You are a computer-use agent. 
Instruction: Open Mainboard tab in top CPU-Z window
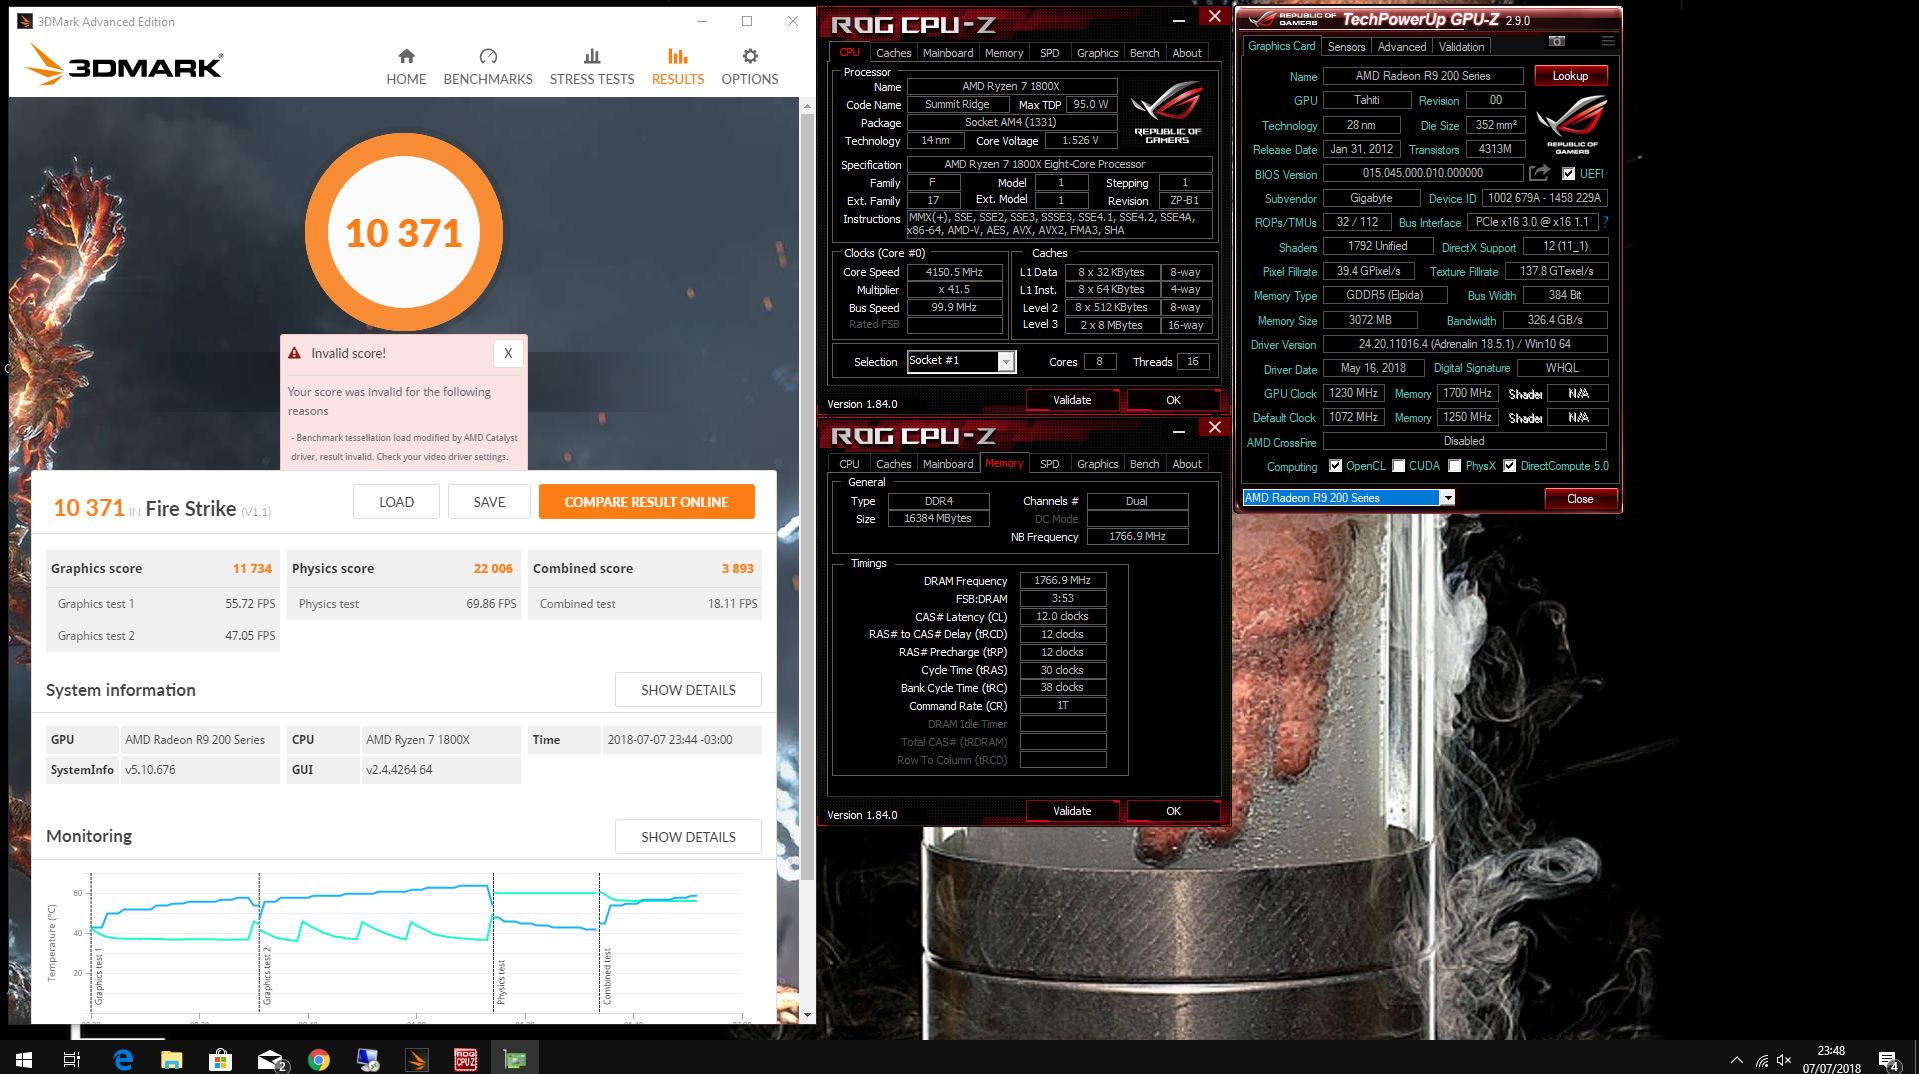[x=948, y=53]
